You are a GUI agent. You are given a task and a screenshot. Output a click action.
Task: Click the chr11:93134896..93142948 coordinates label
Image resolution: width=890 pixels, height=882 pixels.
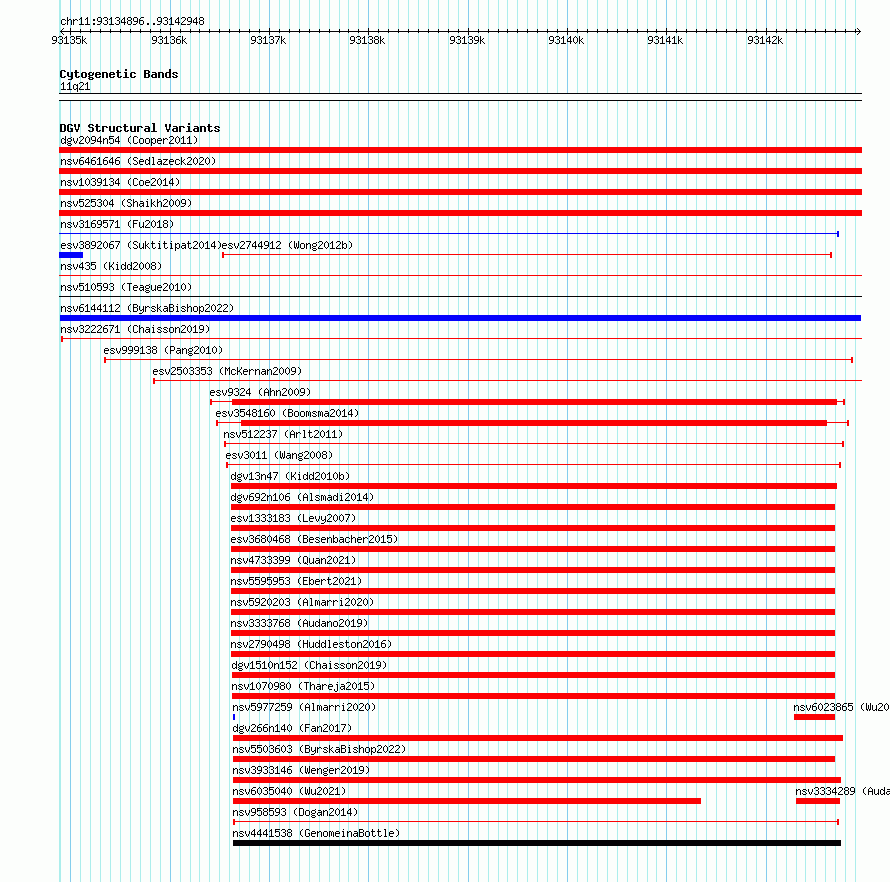pos(132,21)
